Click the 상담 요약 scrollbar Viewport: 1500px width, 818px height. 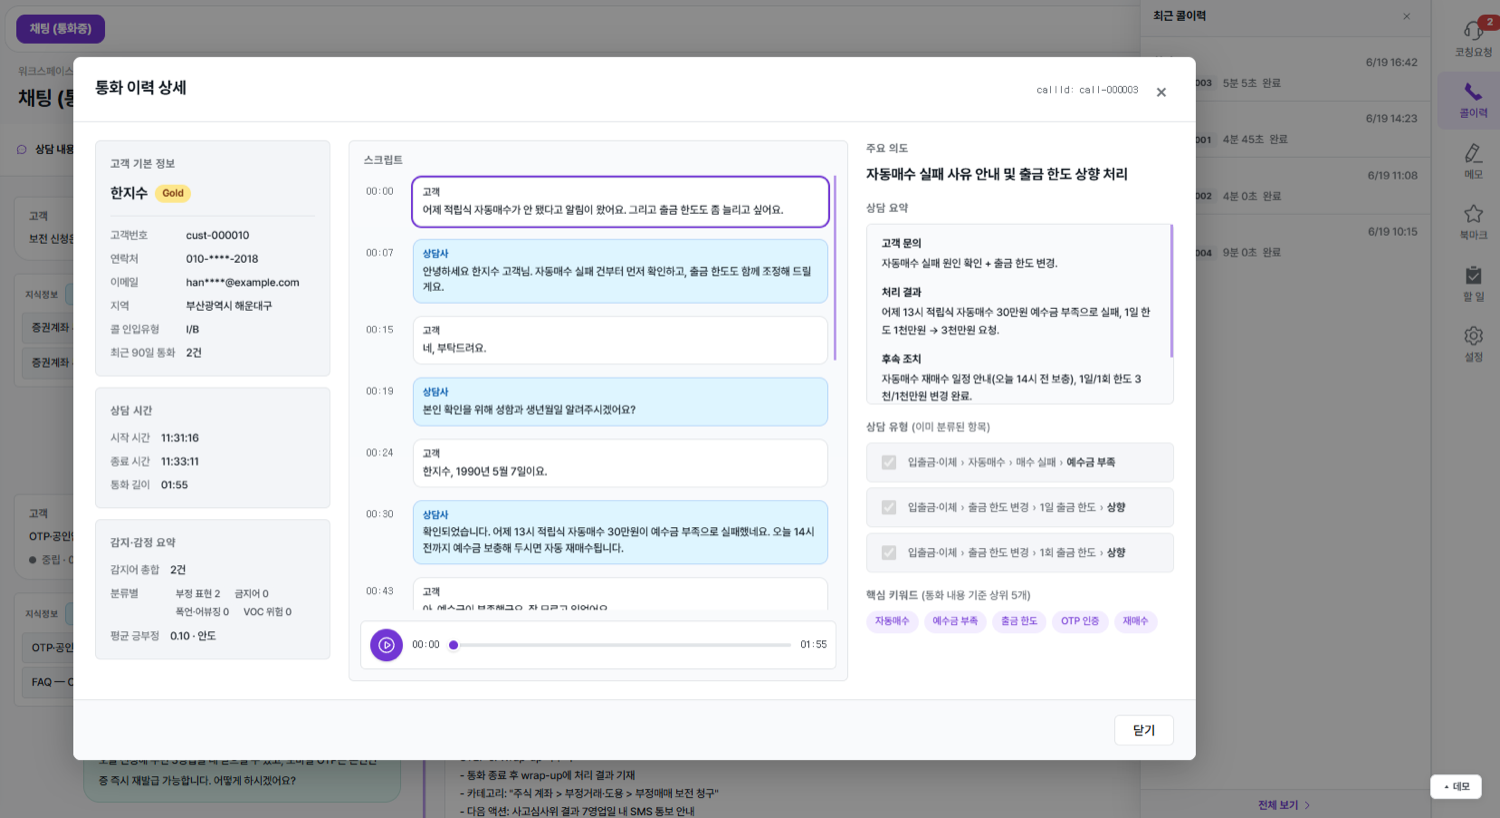tap(1171, 291)
